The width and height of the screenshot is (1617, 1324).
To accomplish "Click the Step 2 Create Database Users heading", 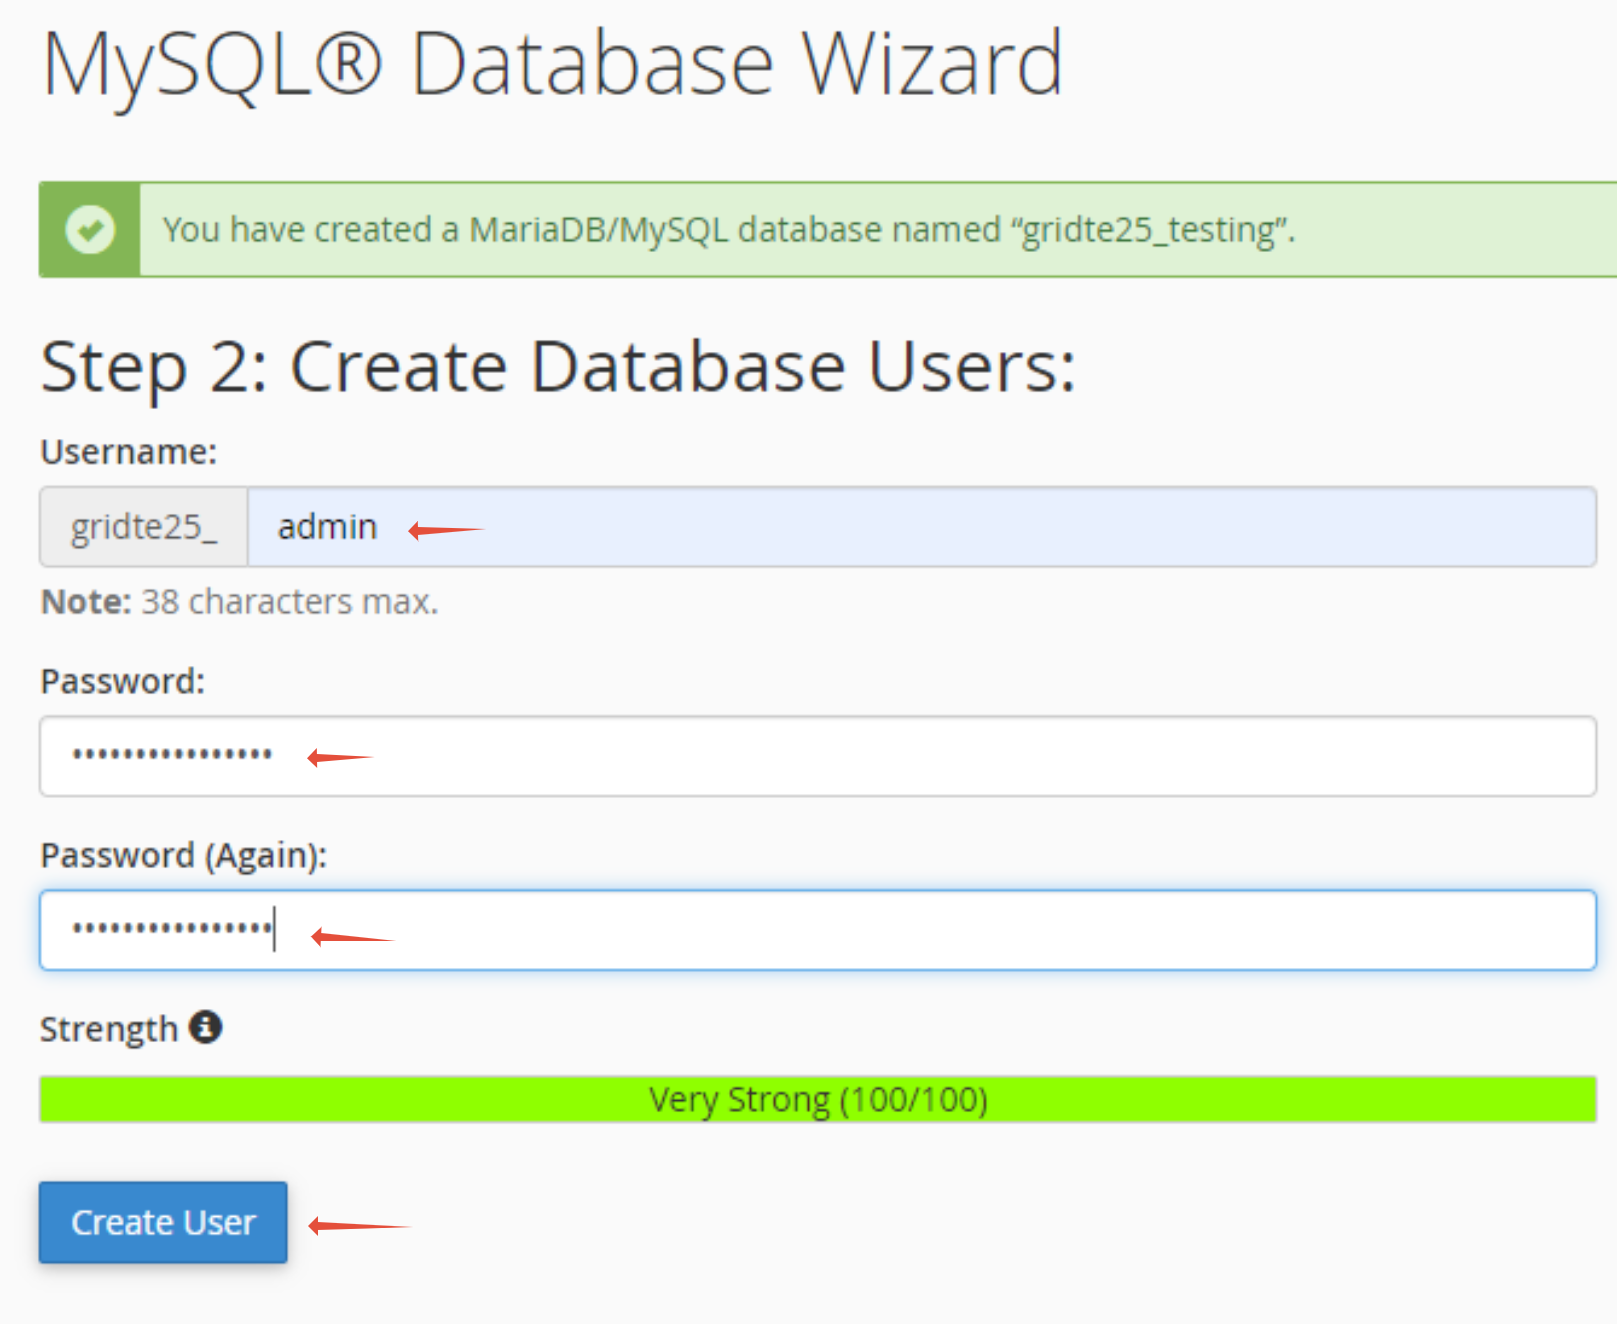I will [558, 367].
